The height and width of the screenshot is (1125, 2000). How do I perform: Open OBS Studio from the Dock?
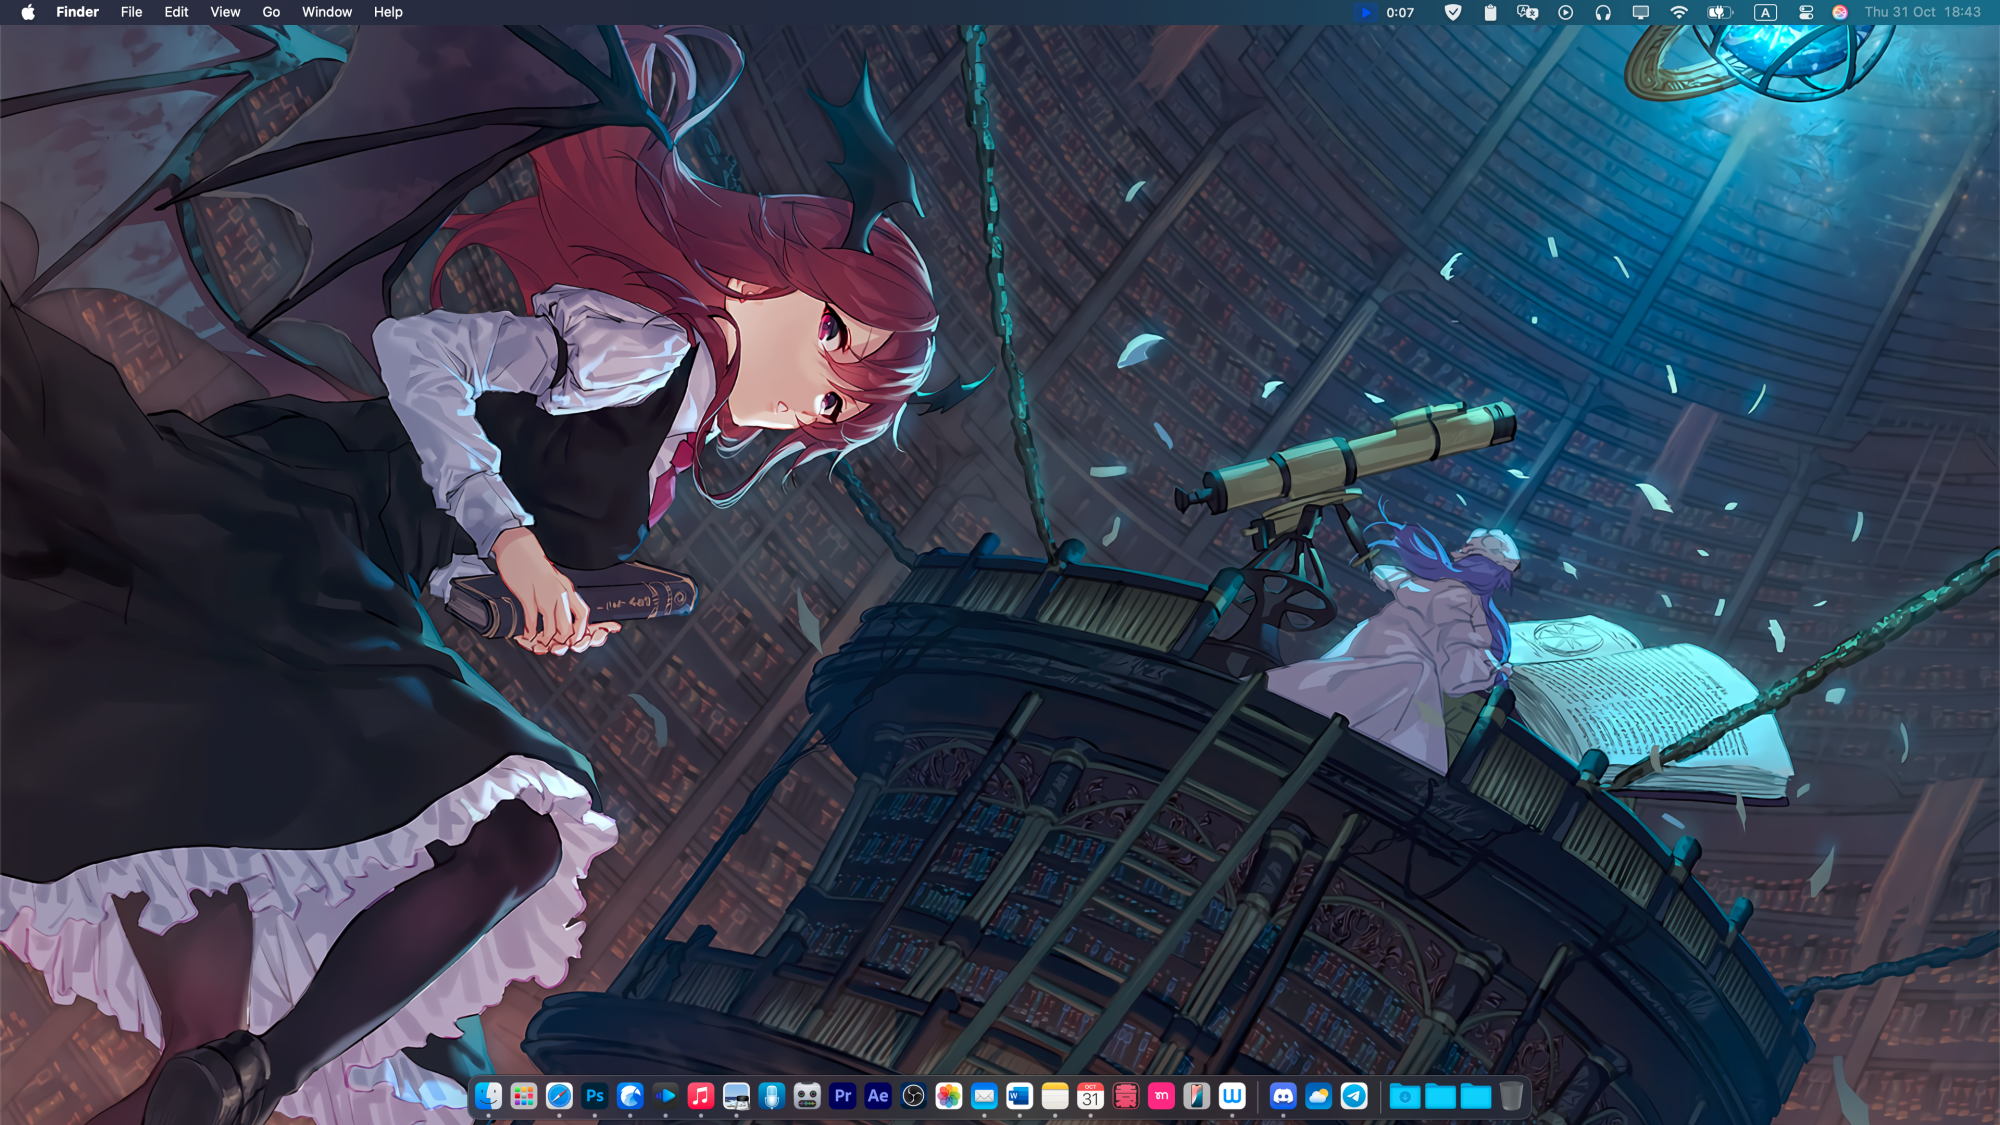point(914,1096)
